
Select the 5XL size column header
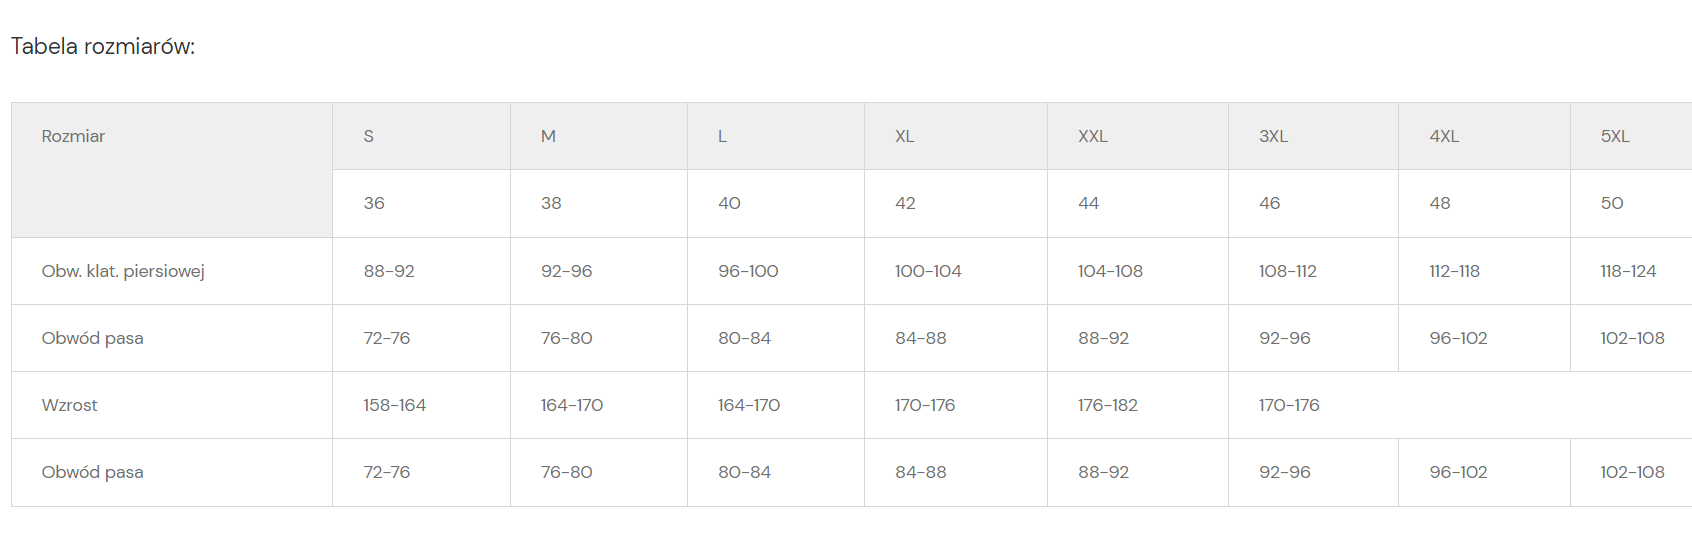[1615, 136]
